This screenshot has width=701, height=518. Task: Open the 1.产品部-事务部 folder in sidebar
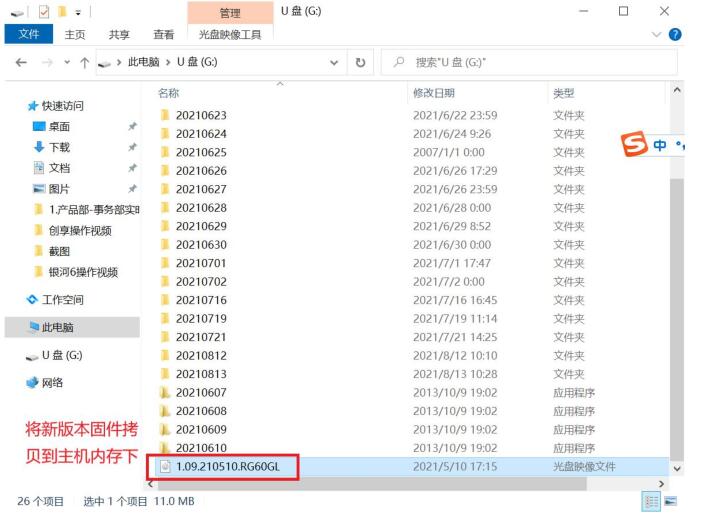pos(94,210)
